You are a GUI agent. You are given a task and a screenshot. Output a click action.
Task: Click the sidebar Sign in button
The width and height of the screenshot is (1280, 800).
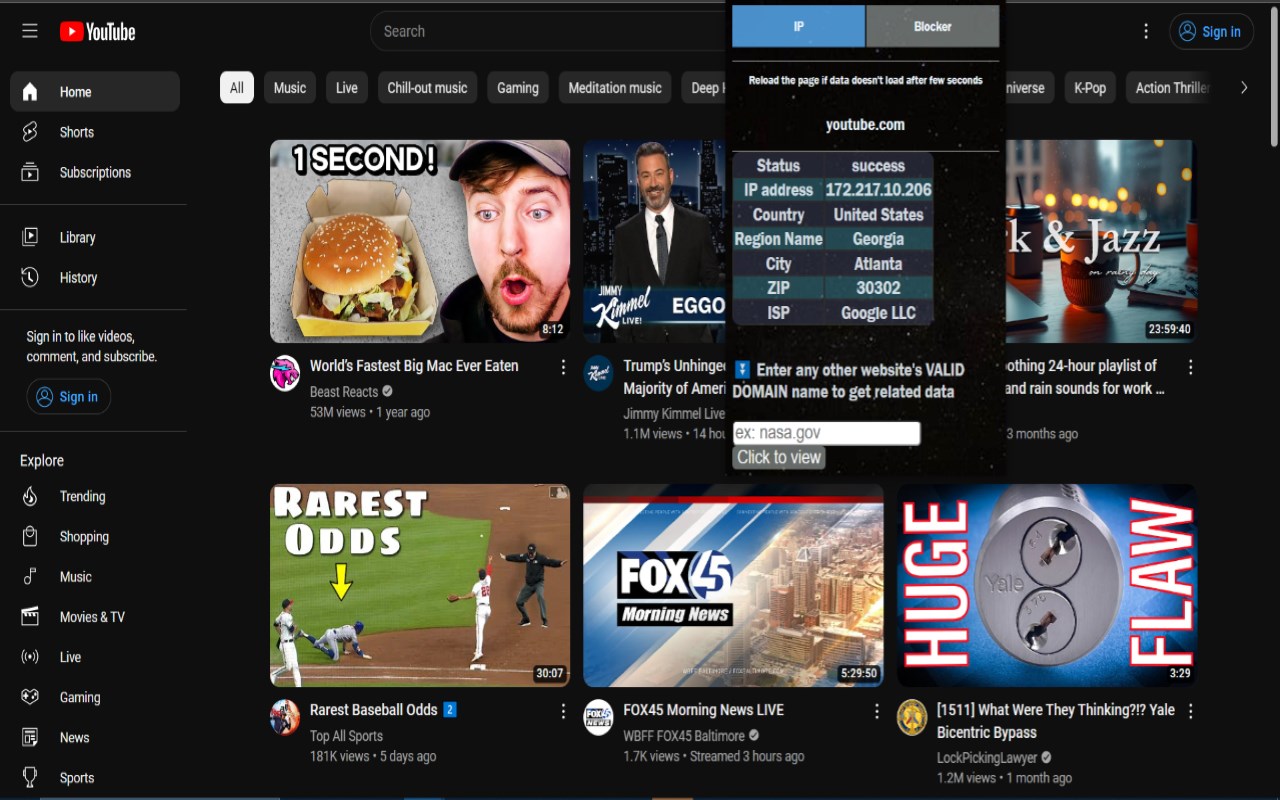(x=68, y=397)
